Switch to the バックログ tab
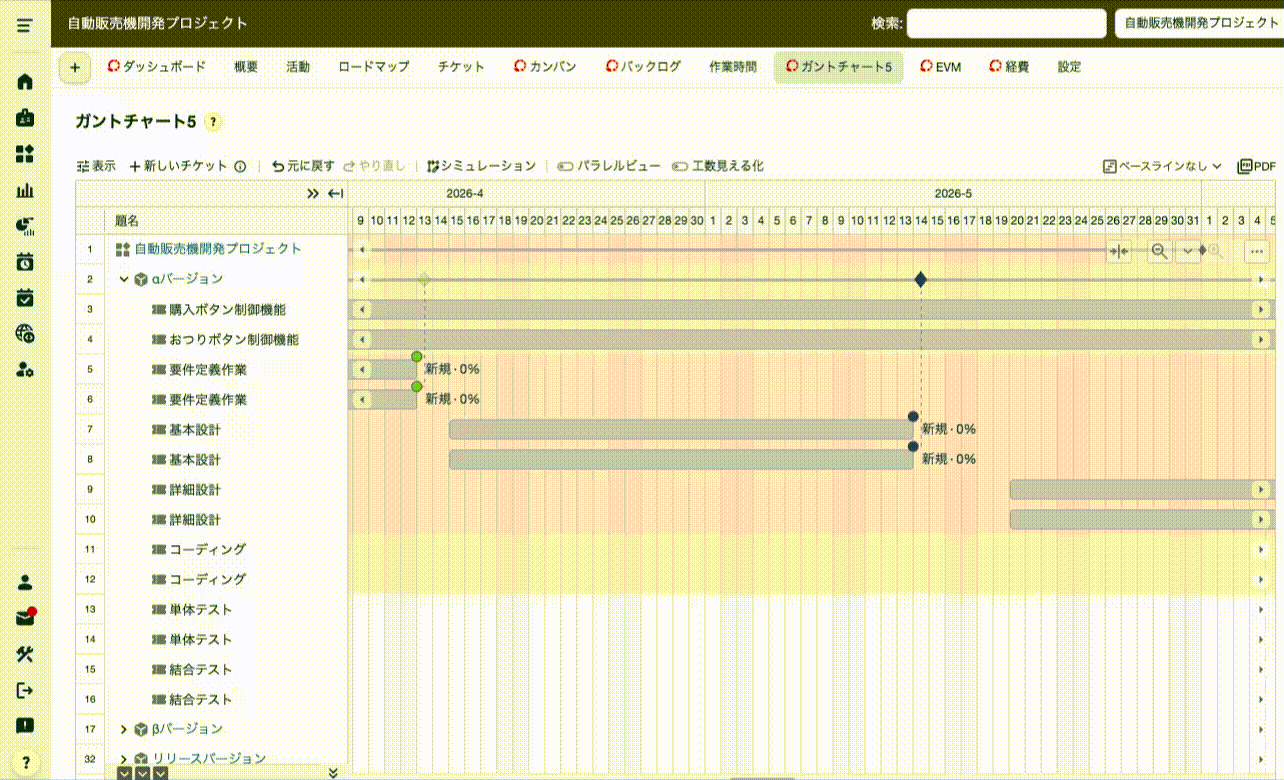 click(644, 67)
